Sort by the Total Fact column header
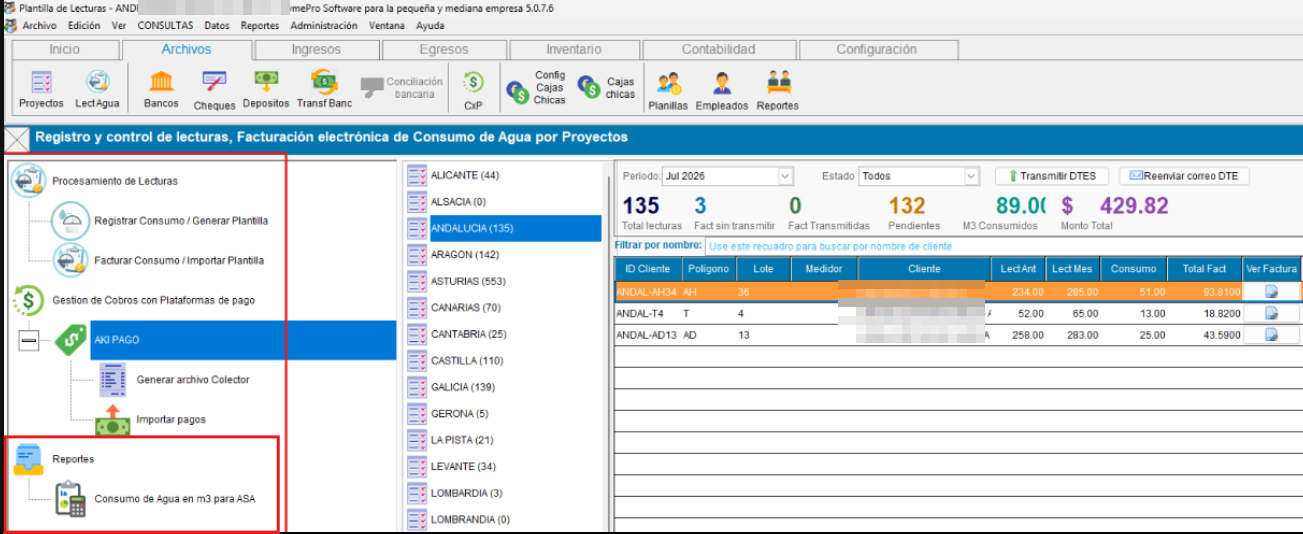Image resolution: width=1303 pixels, height=534 pixels. coord(1203,269)
